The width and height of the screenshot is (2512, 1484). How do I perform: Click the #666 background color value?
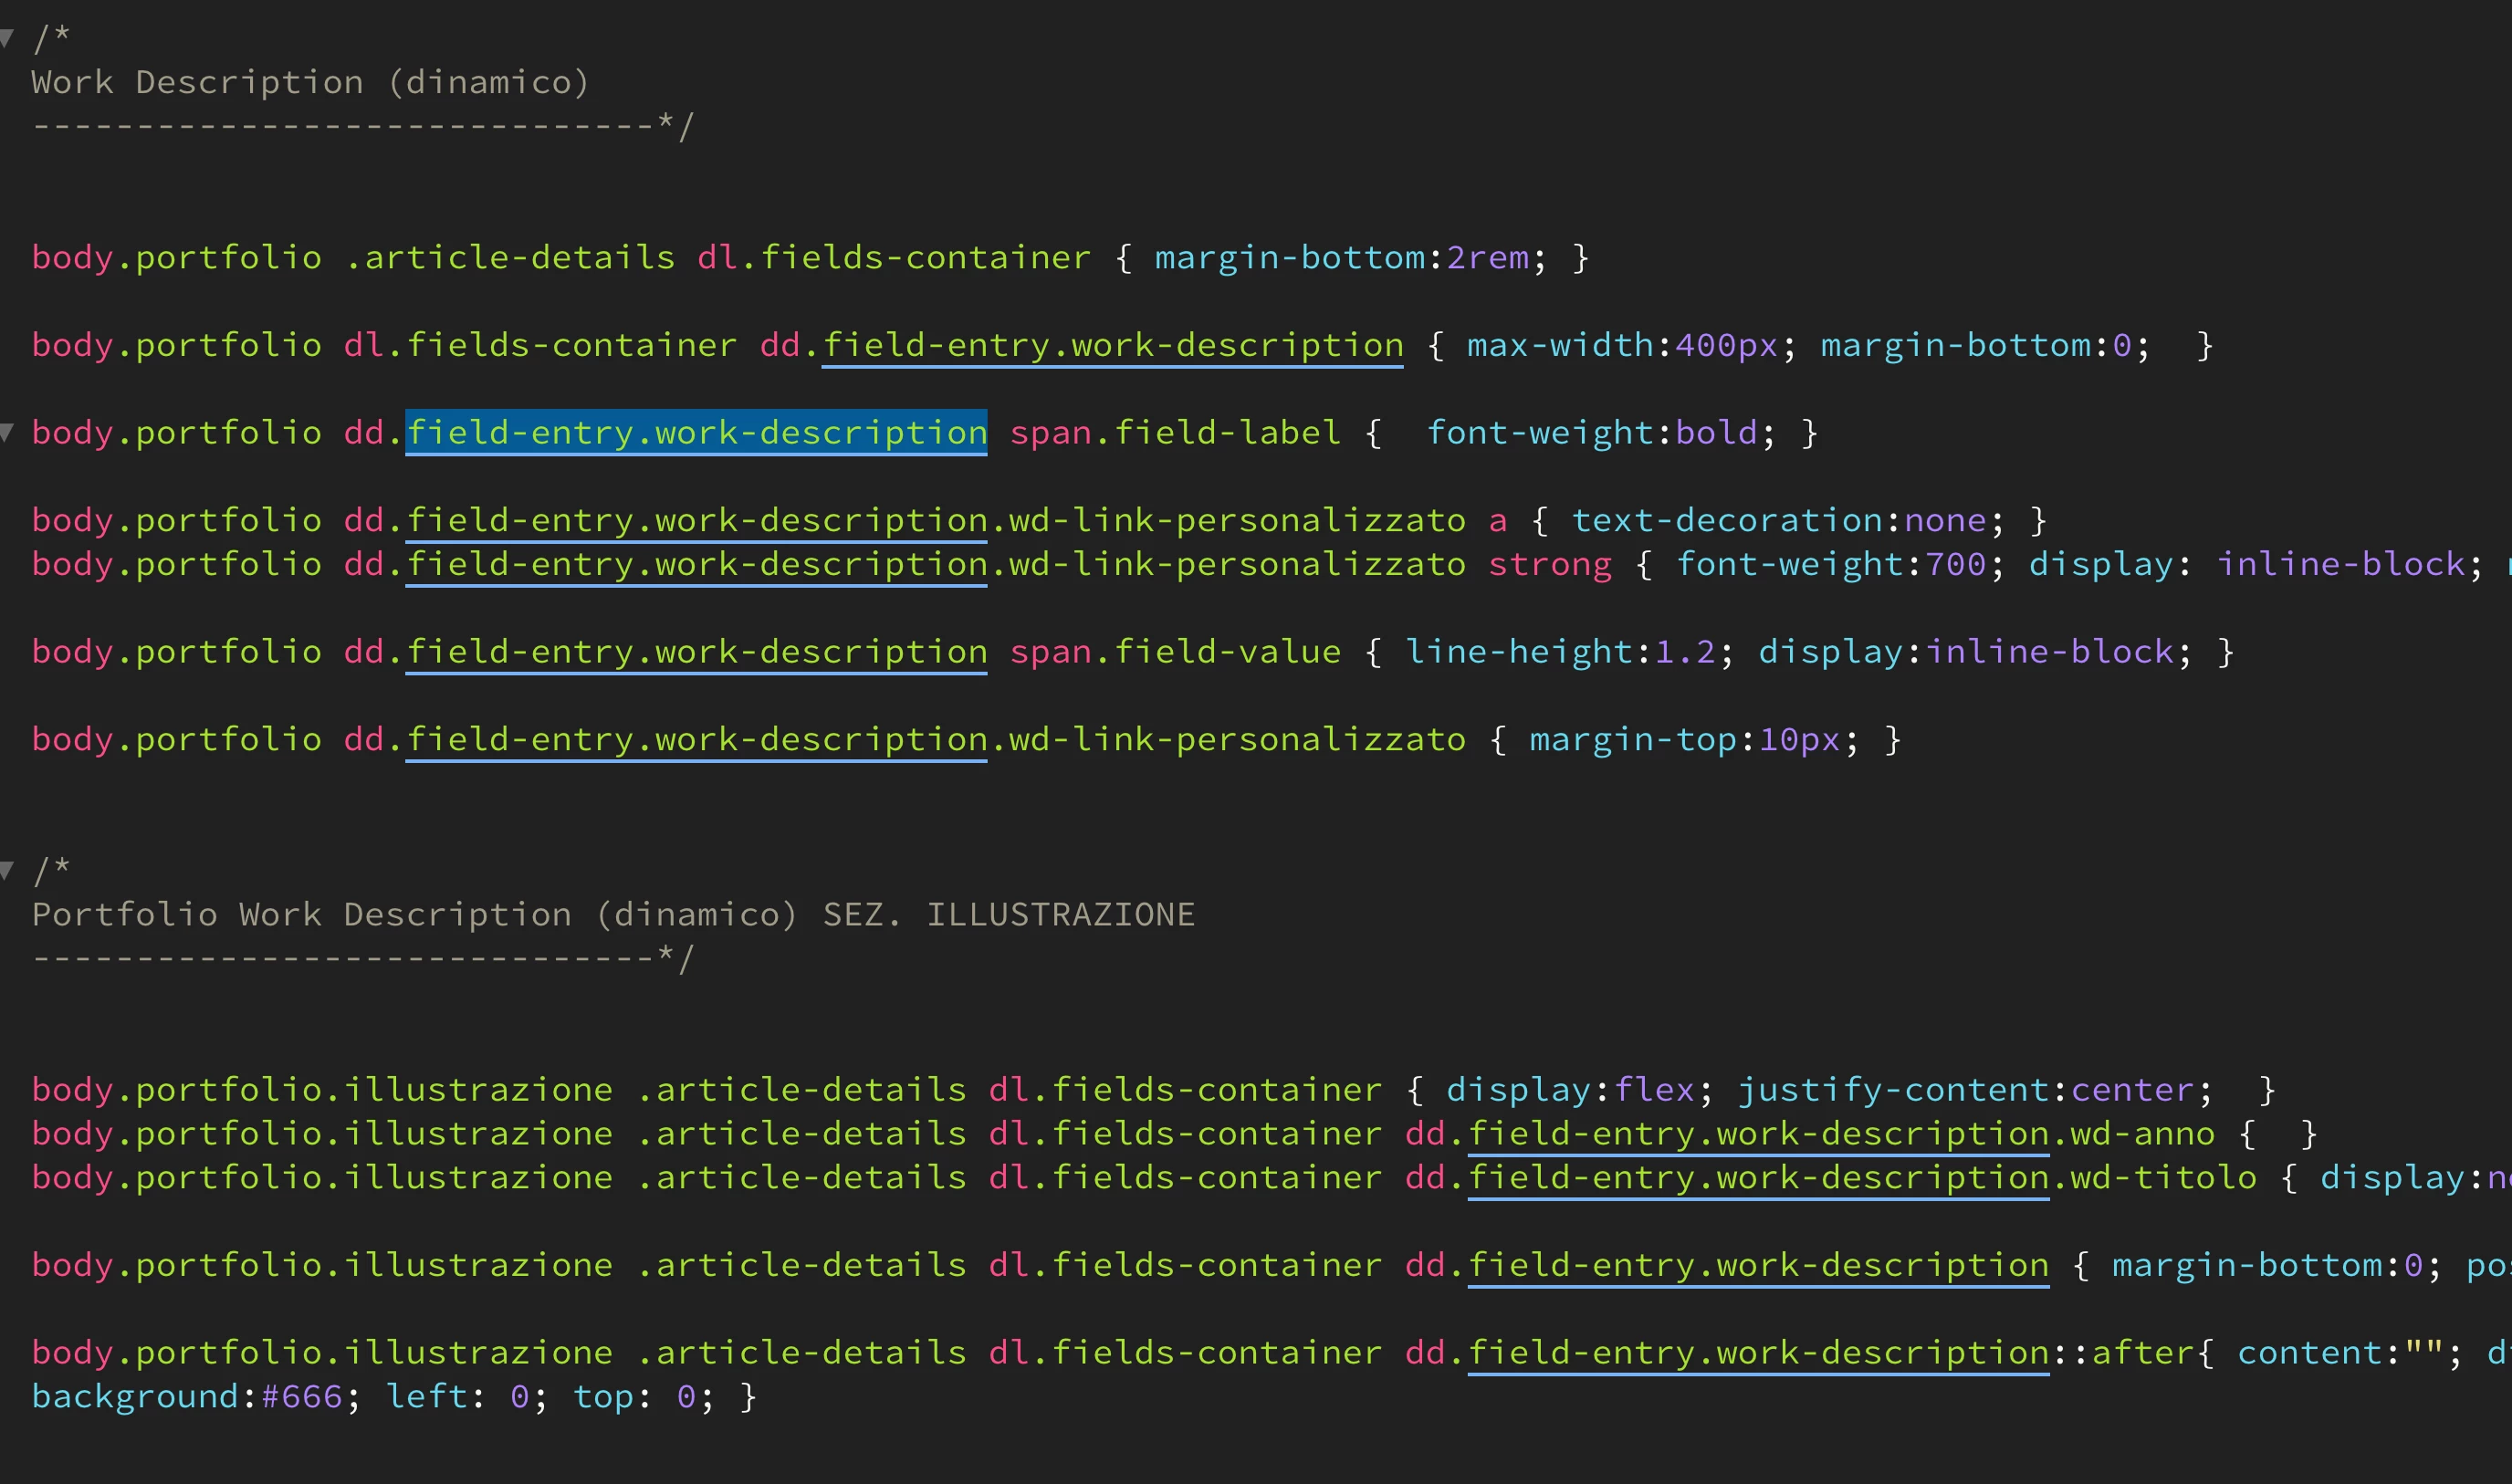pyautogui.click(x=302, y=1396)
